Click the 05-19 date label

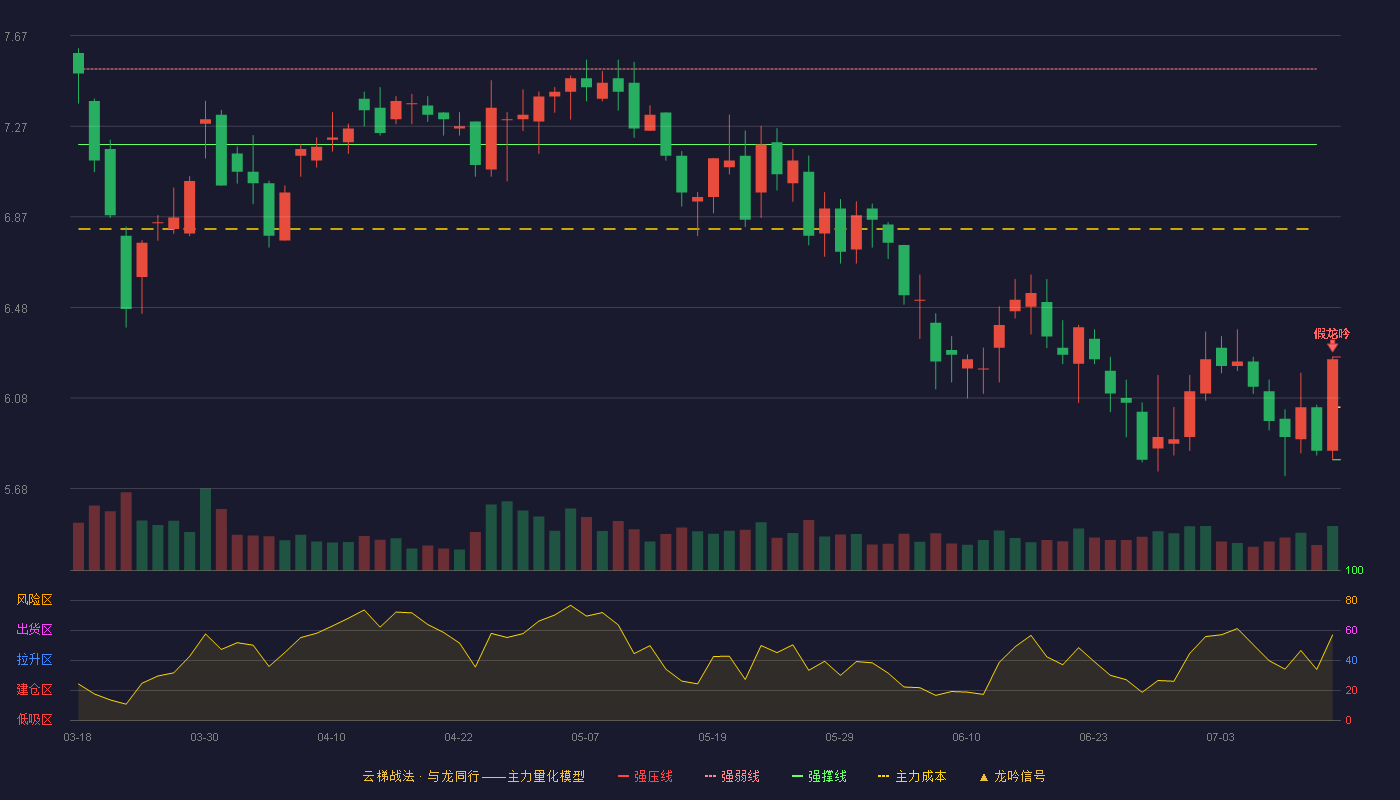pyautogui.click(x=712, y=737)
